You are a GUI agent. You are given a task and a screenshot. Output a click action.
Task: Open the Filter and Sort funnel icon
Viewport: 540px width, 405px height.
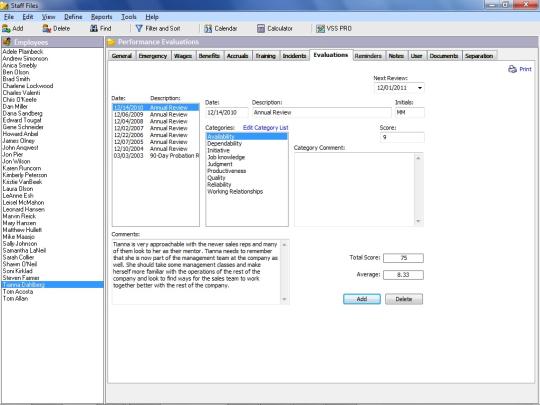(x=139, y=29)
